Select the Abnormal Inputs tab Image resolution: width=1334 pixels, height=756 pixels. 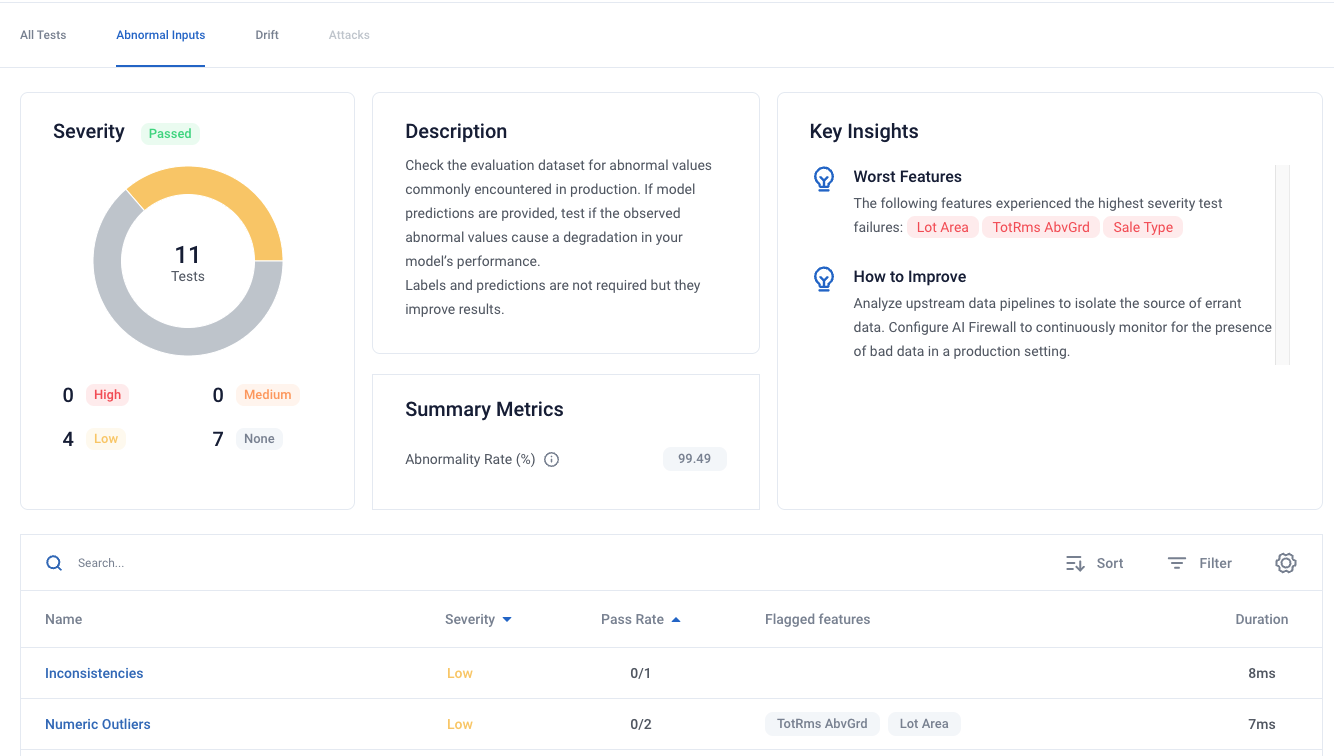(160, 35)
